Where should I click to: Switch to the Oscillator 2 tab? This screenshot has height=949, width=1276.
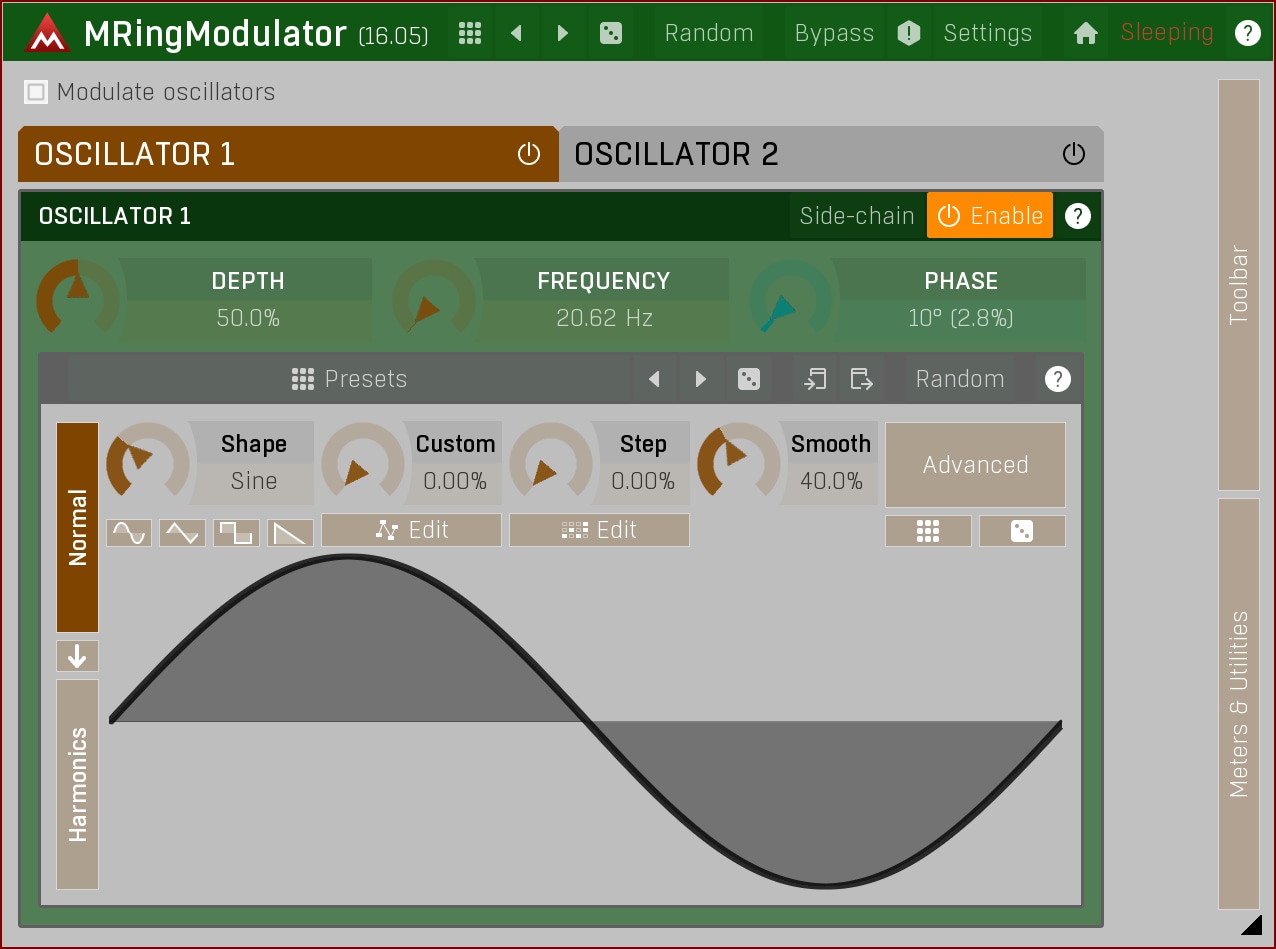coord(831,154)
